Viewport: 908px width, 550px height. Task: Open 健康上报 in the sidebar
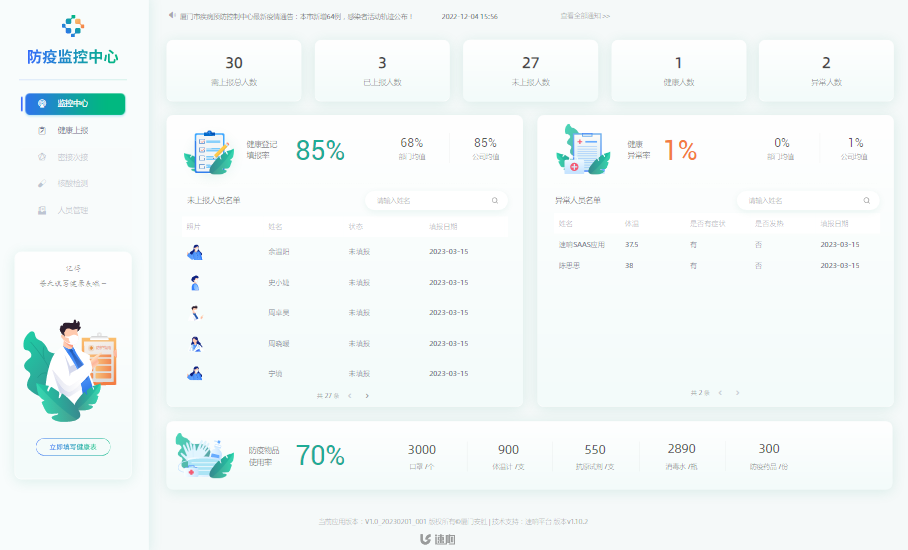(x=72, y=131)
